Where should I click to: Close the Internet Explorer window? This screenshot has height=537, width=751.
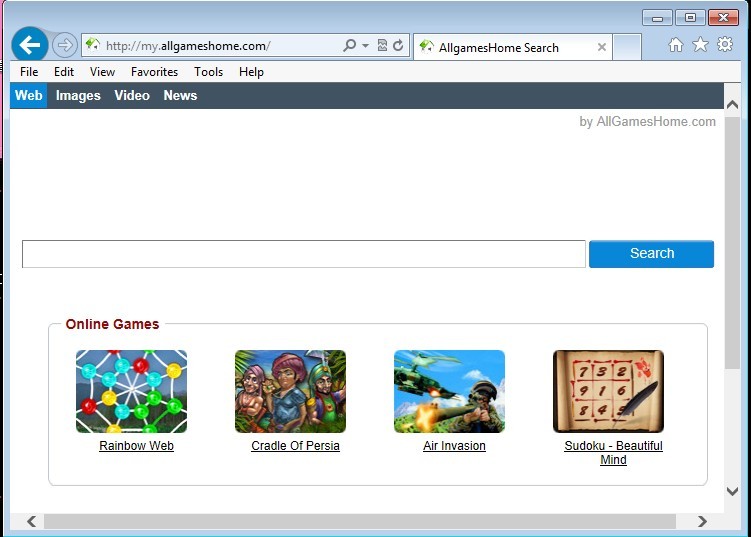723,18
